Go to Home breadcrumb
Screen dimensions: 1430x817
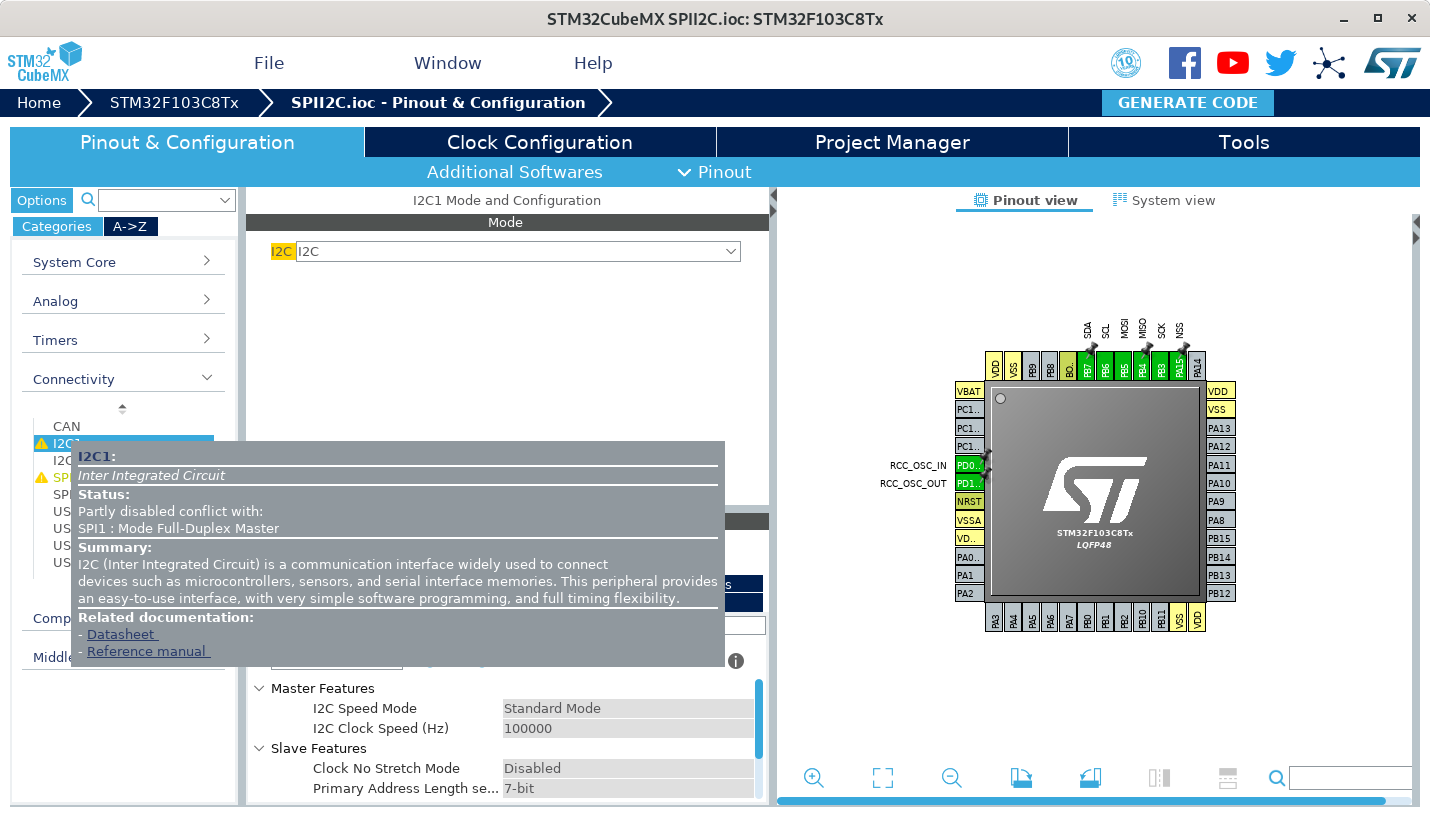pyautogui.click(x=39, y=103)
